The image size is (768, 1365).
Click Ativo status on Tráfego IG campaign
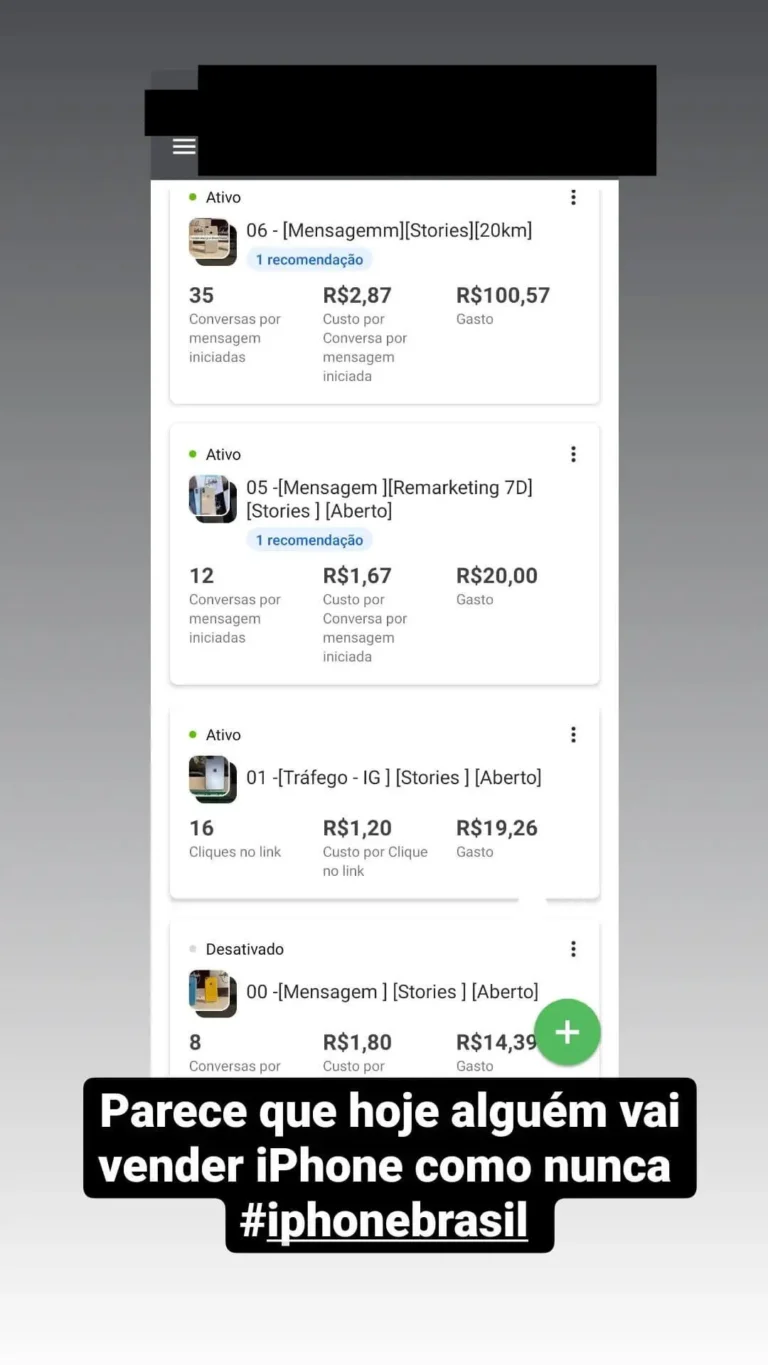coord(223,735)
